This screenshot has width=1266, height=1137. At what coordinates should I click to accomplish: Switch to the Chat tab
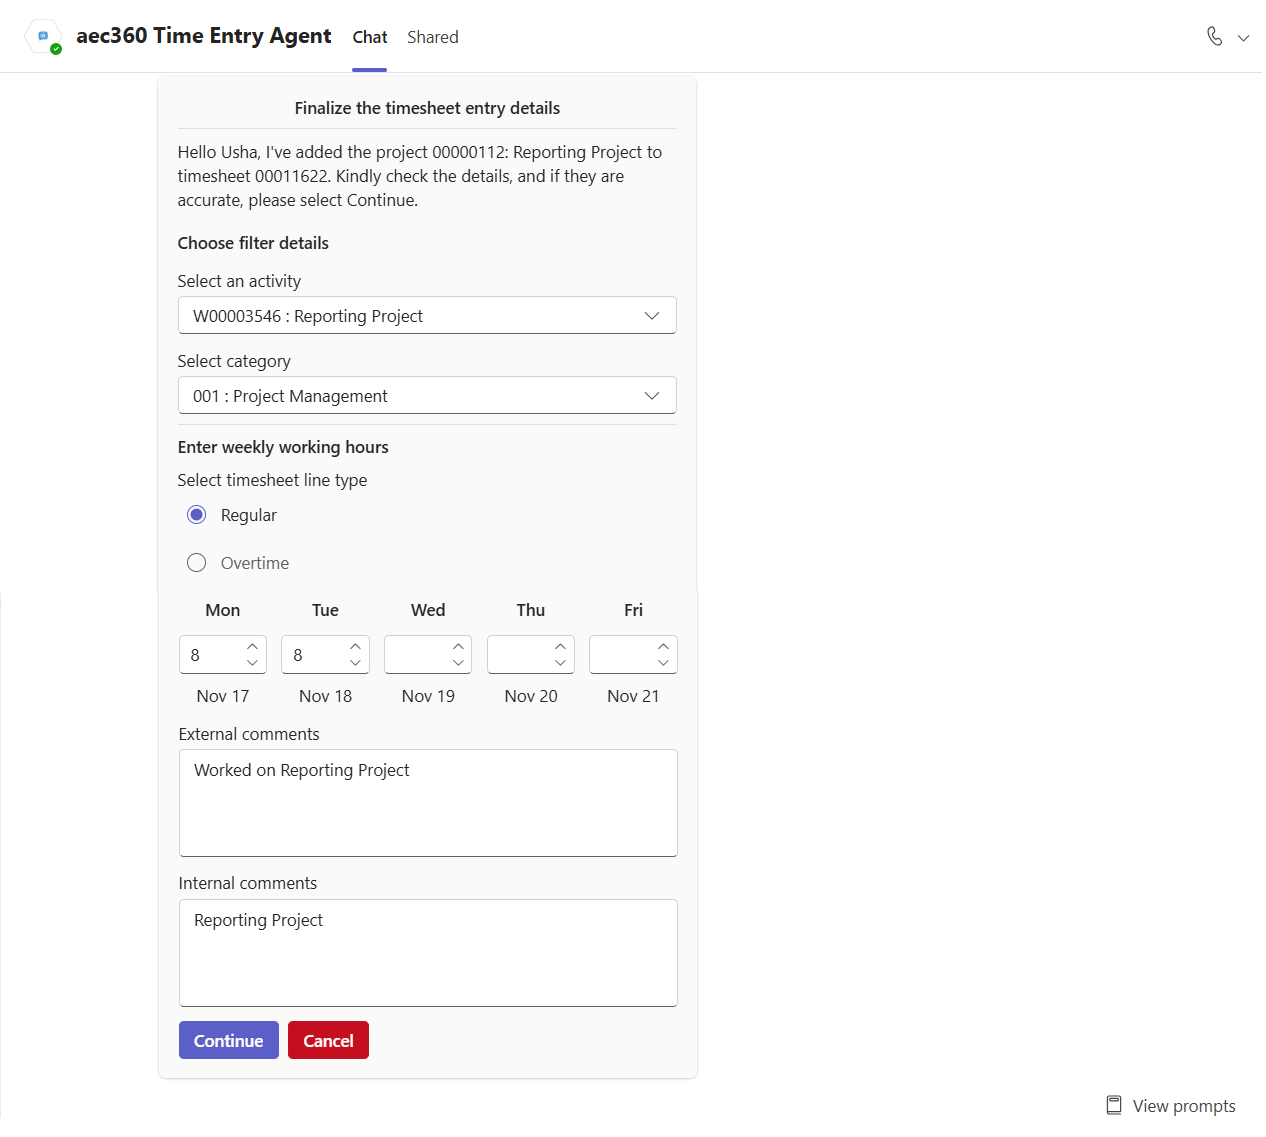369,37
